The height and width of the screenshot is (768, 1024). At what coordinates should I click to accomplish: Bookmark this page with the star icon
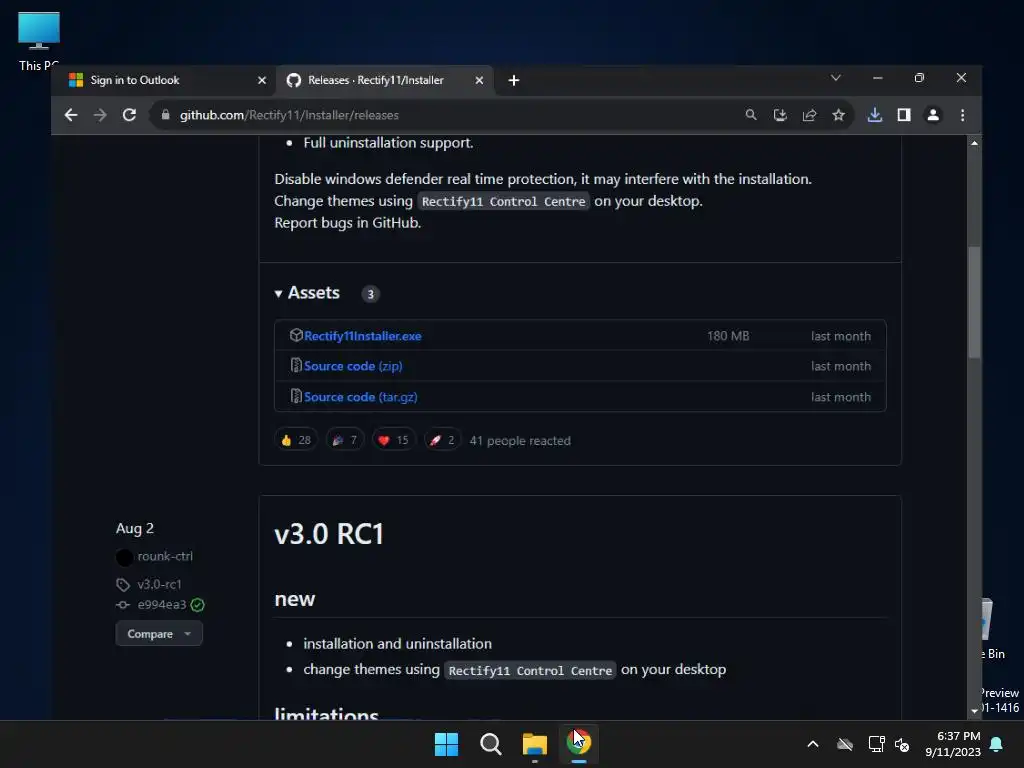pyautogui.click(x=839, y=115)
